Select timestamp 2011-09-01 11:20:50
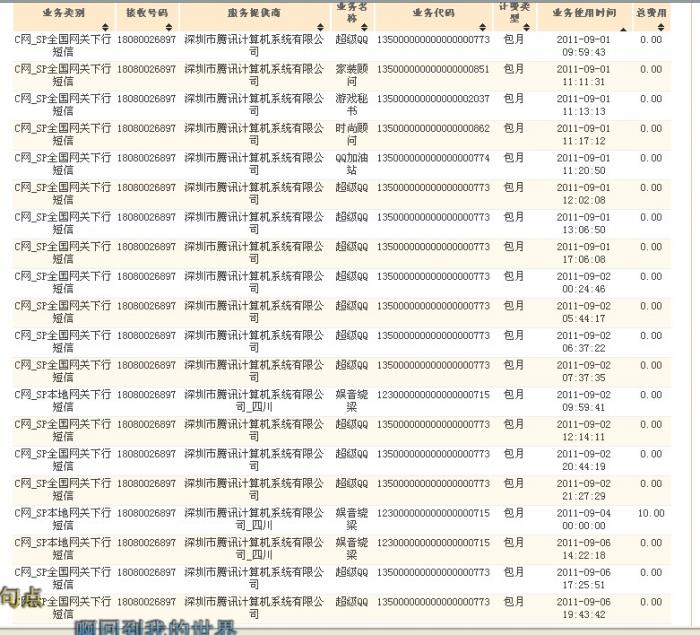Screen dimensions: 700x635 coord(584,164)
